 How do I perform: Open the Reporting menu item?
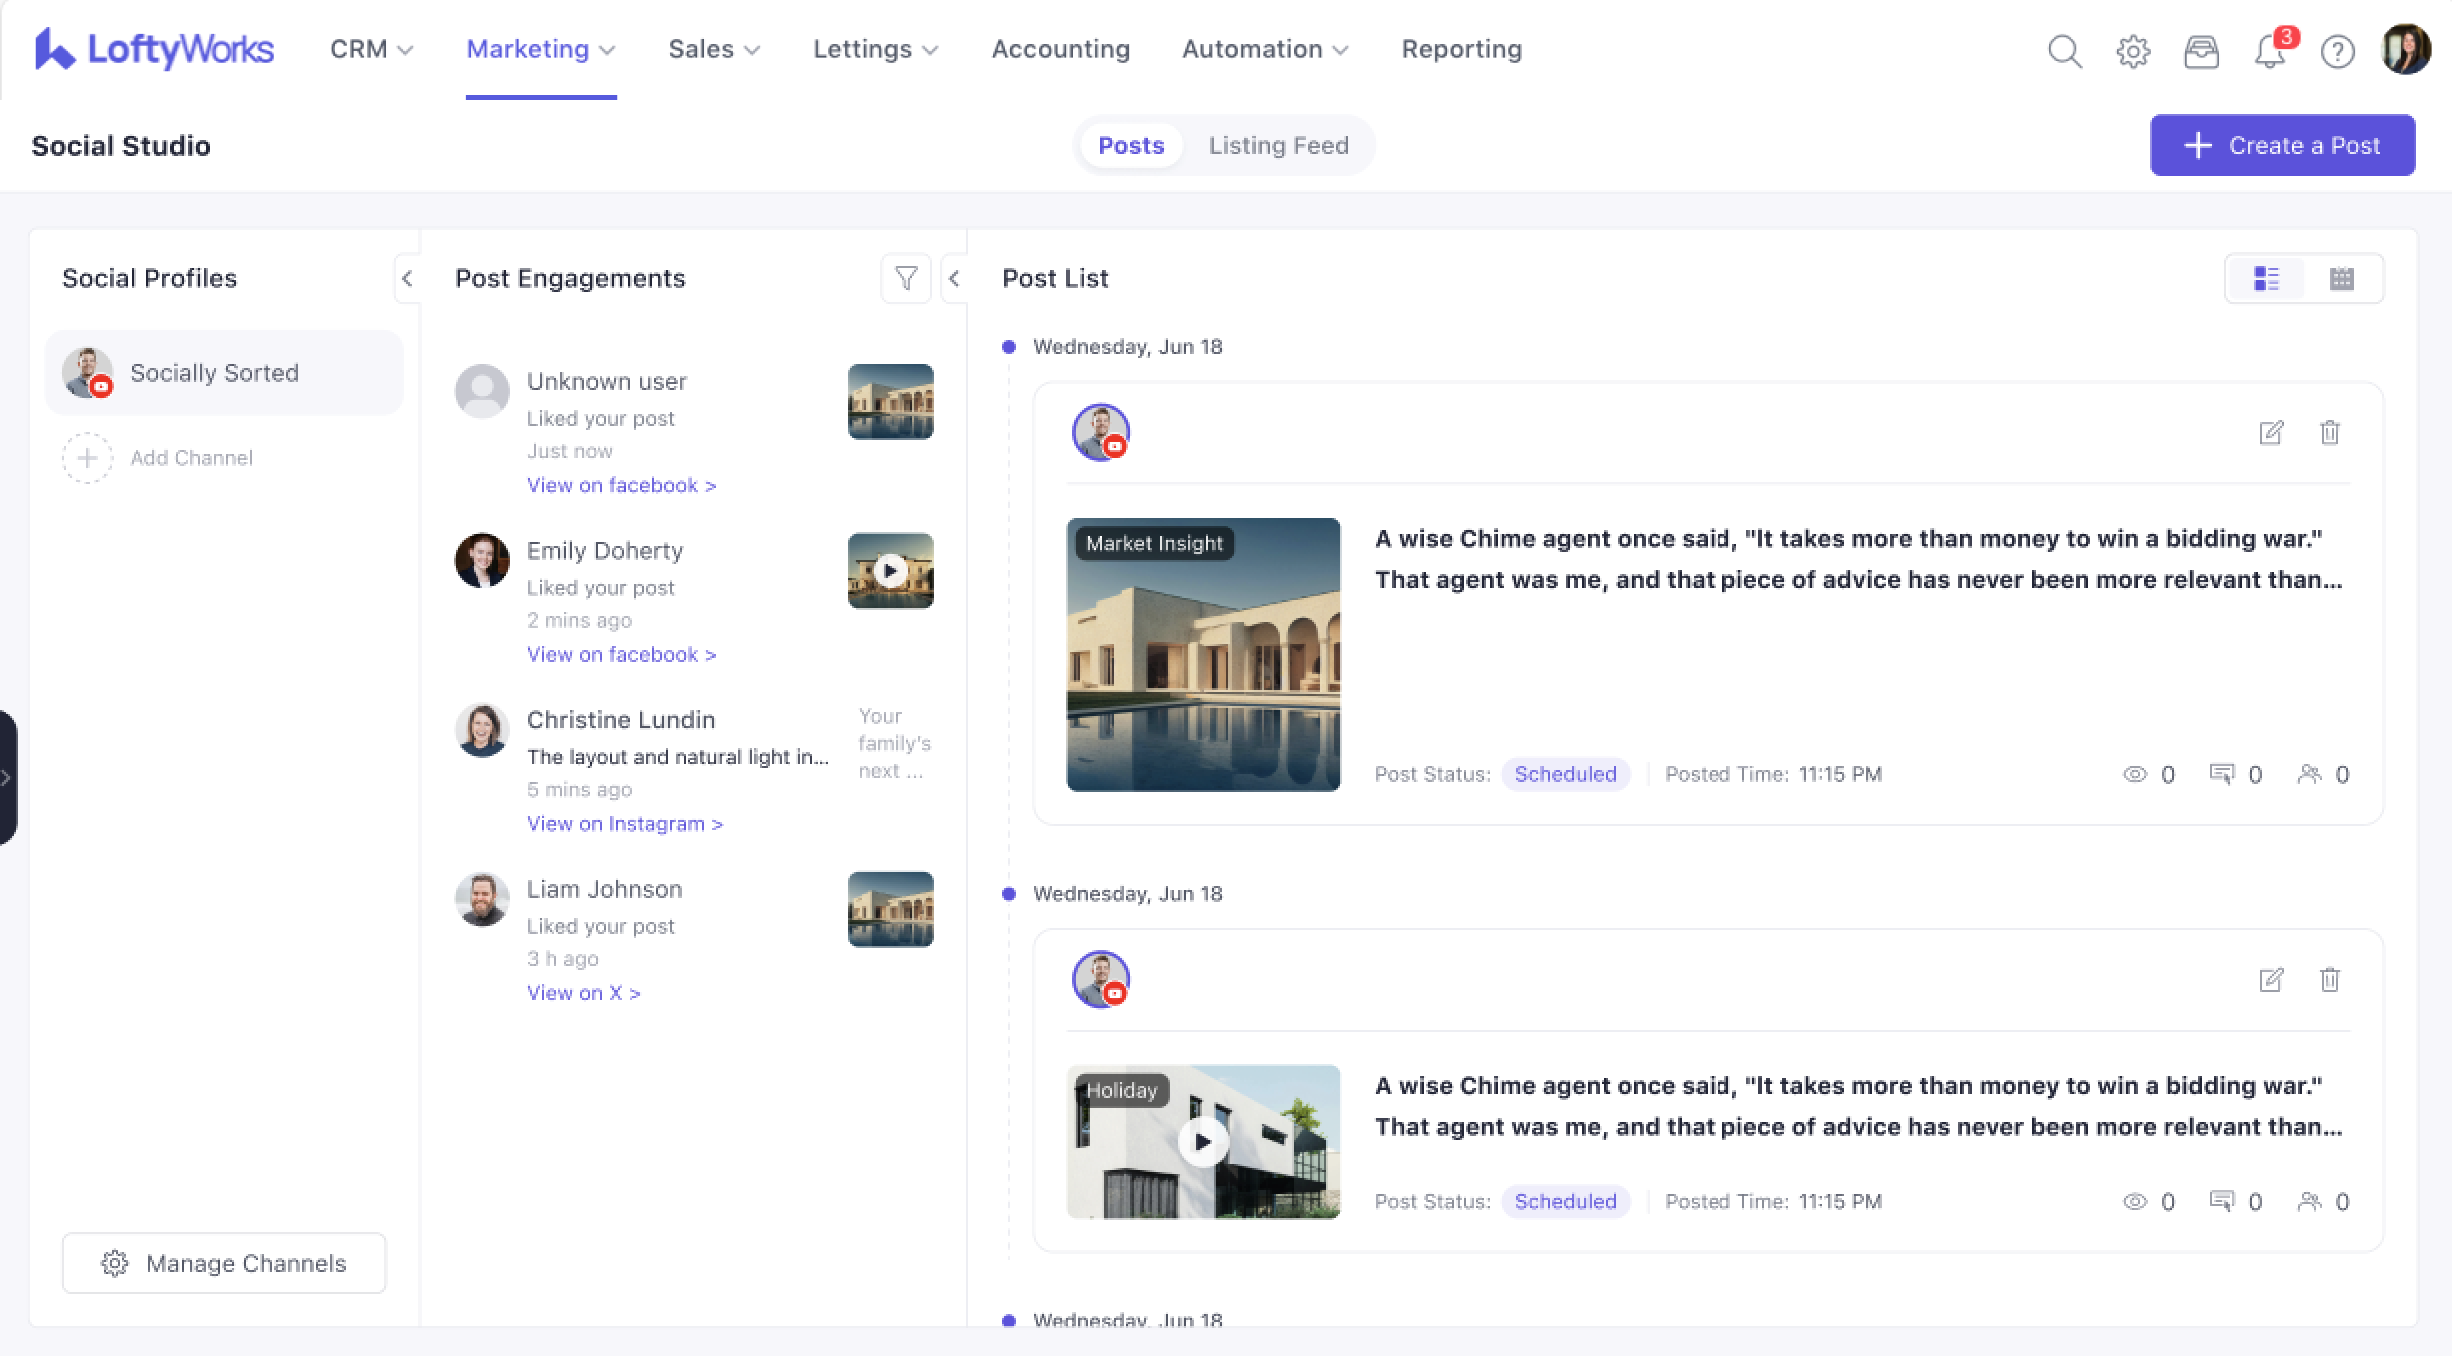click(x=1461, y=49)
